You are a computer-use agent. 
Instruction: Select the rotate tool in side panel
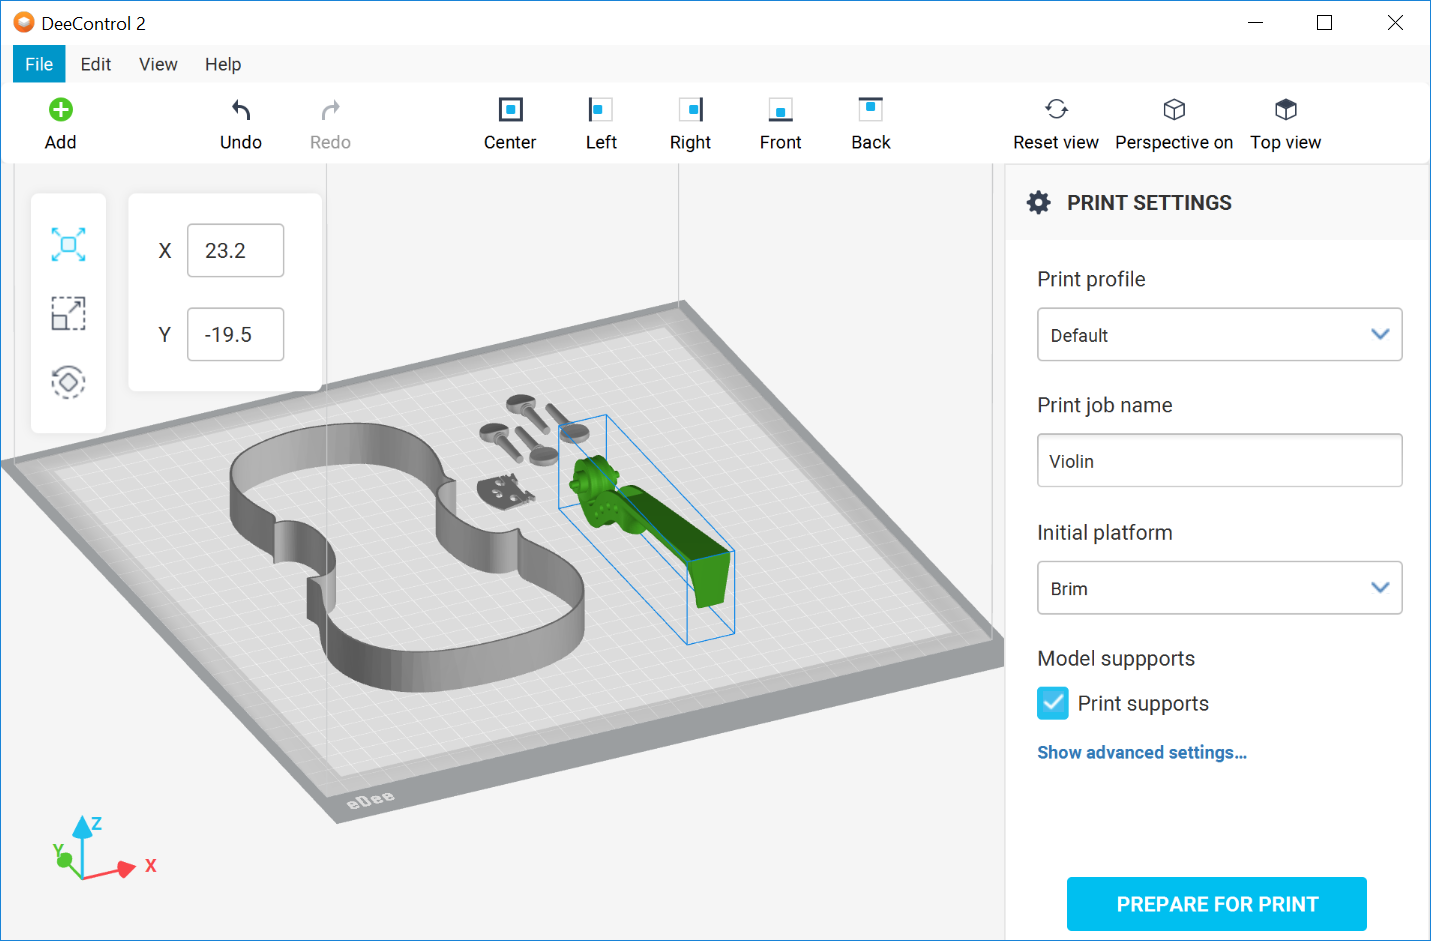[68, 382]
